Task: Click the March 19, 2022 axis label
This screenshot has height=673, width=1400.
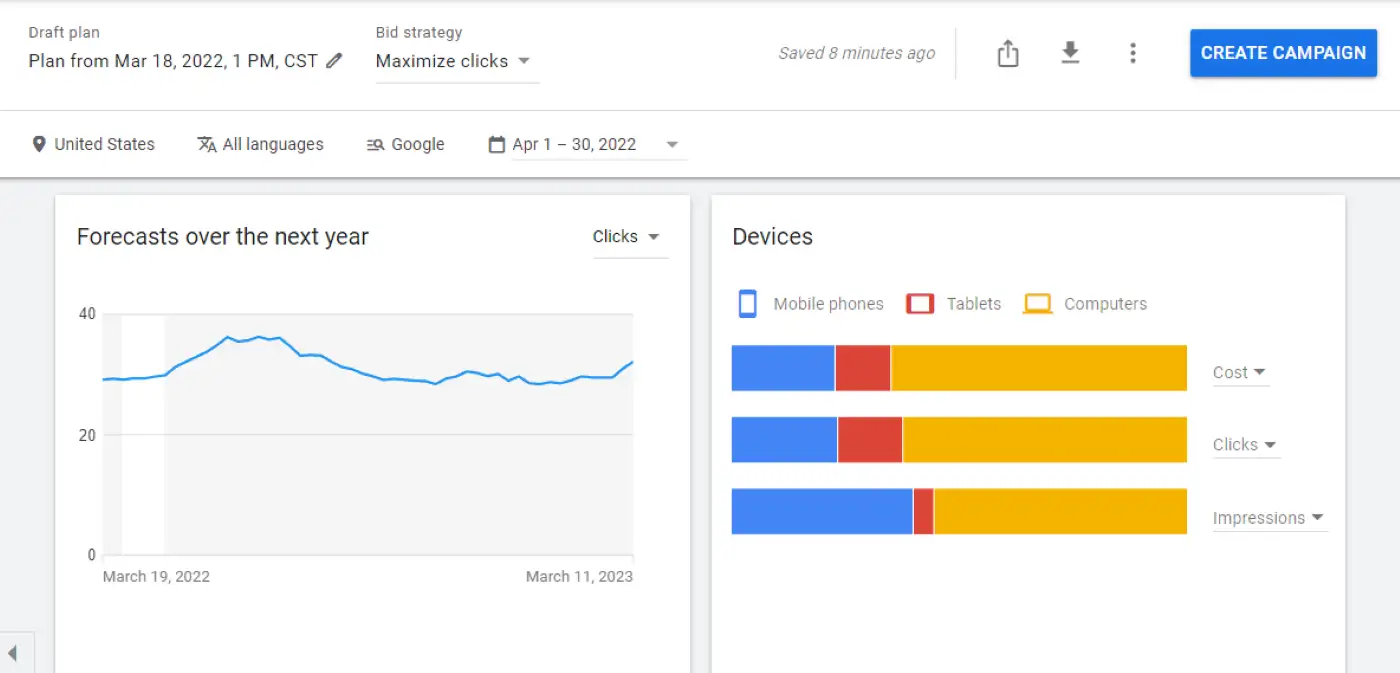Action: tap(156, 576)
